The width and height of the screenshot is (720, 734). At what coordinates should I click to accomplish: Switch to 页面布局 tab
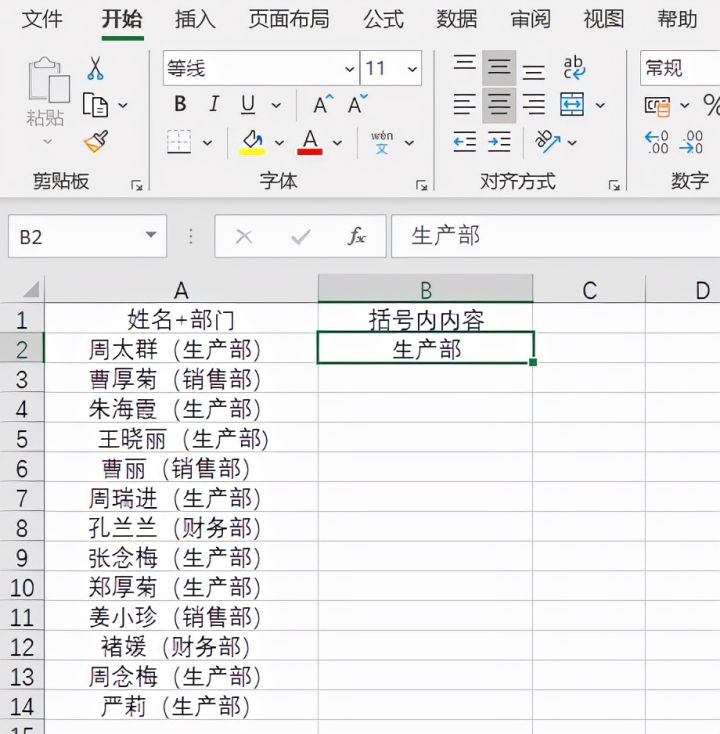tap(289, 19)
